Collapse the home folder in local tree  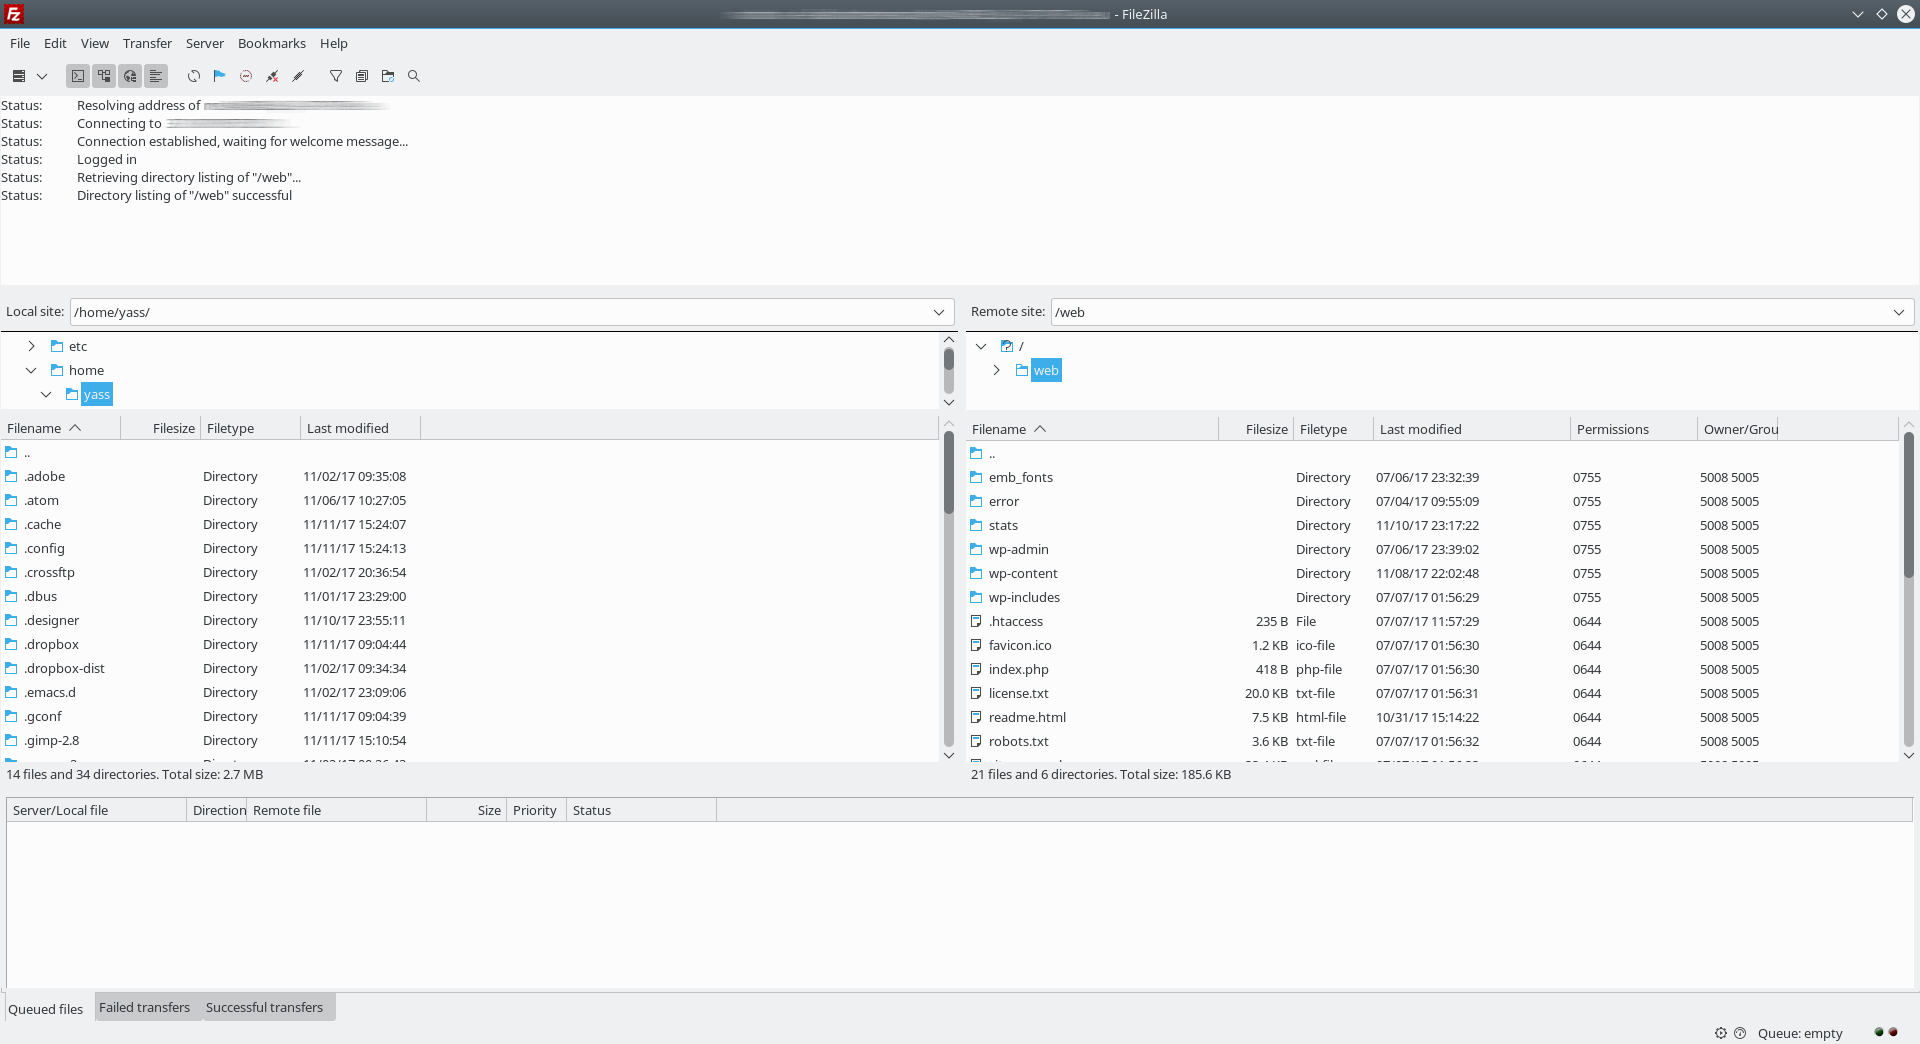31,370
